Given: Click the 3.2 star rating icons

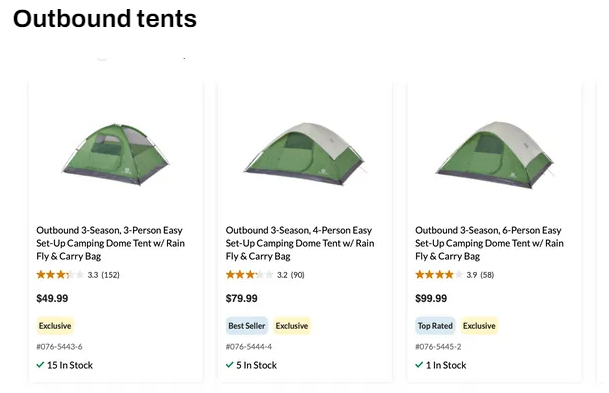Looking at the screenshot, I should [x=250, y=275].
